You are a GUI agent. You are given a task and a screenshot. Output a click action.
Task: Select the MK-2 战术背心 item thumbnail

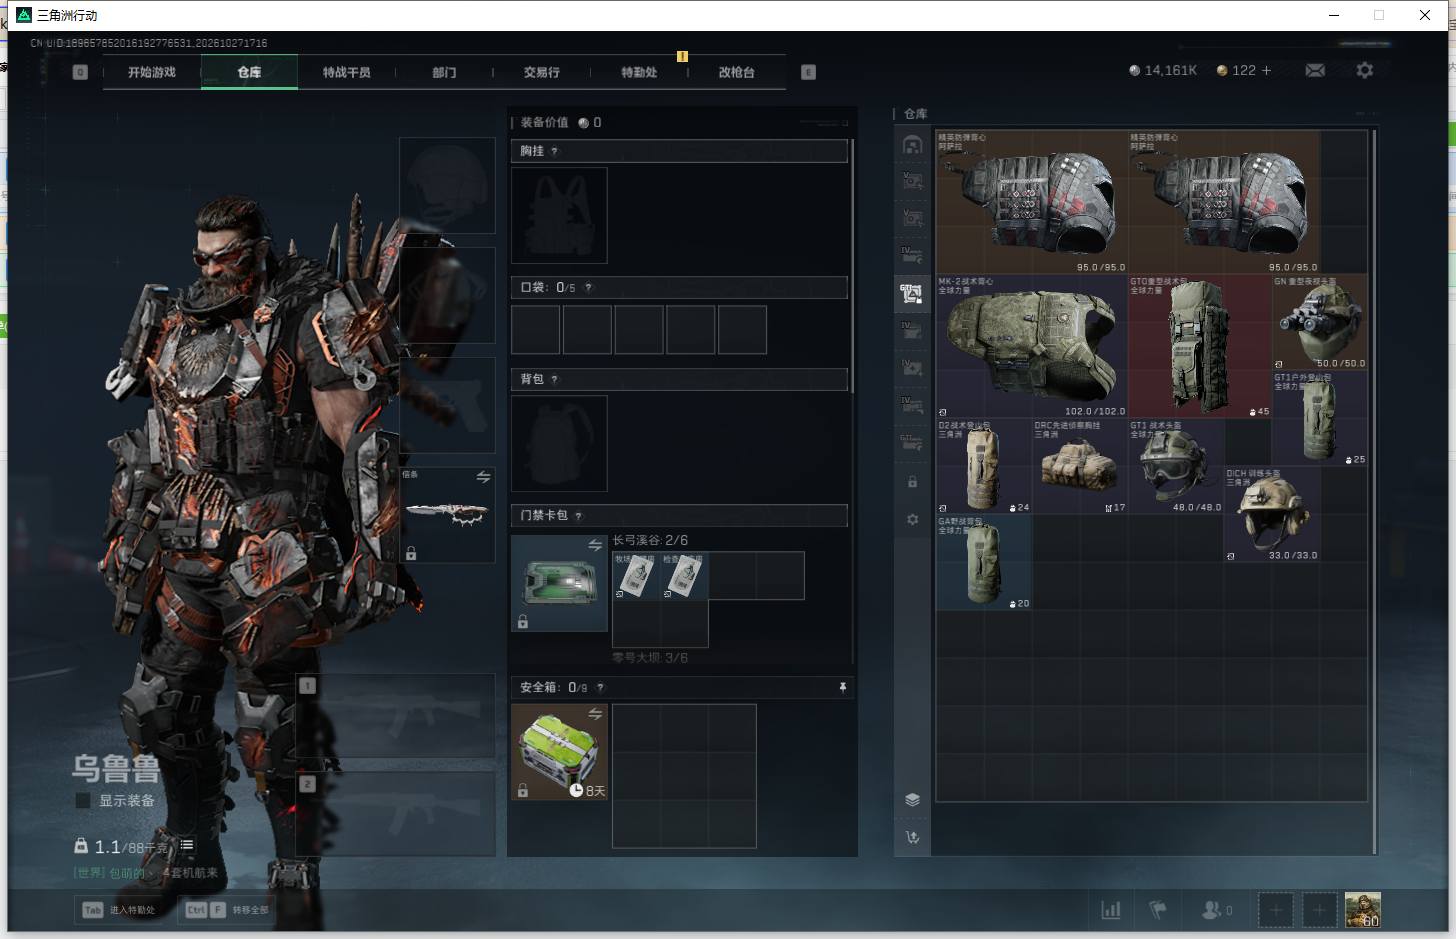1031,346
